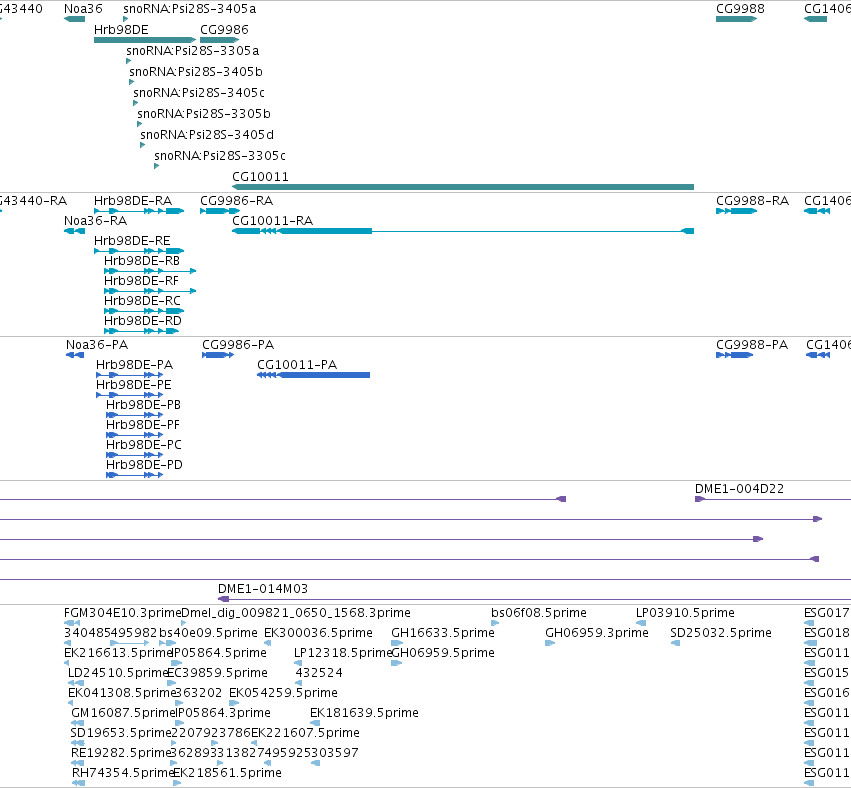The width and height of the screenshot is (851, 788).
Task: Click the Noa36 gene label
Action: 83,9
